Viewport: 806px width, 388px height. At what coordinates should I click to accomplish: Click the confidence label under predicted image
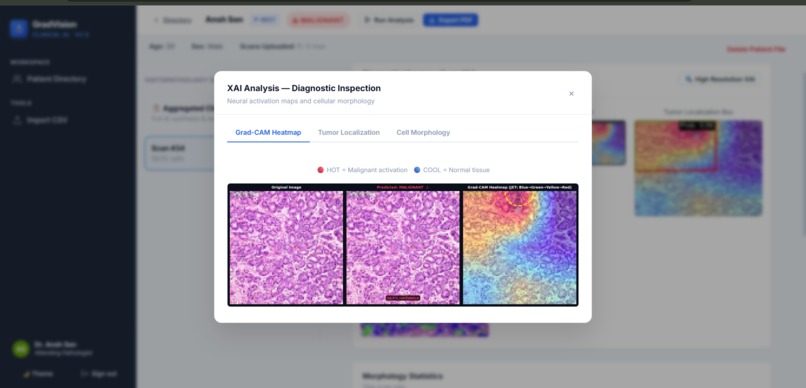(403, 298)
